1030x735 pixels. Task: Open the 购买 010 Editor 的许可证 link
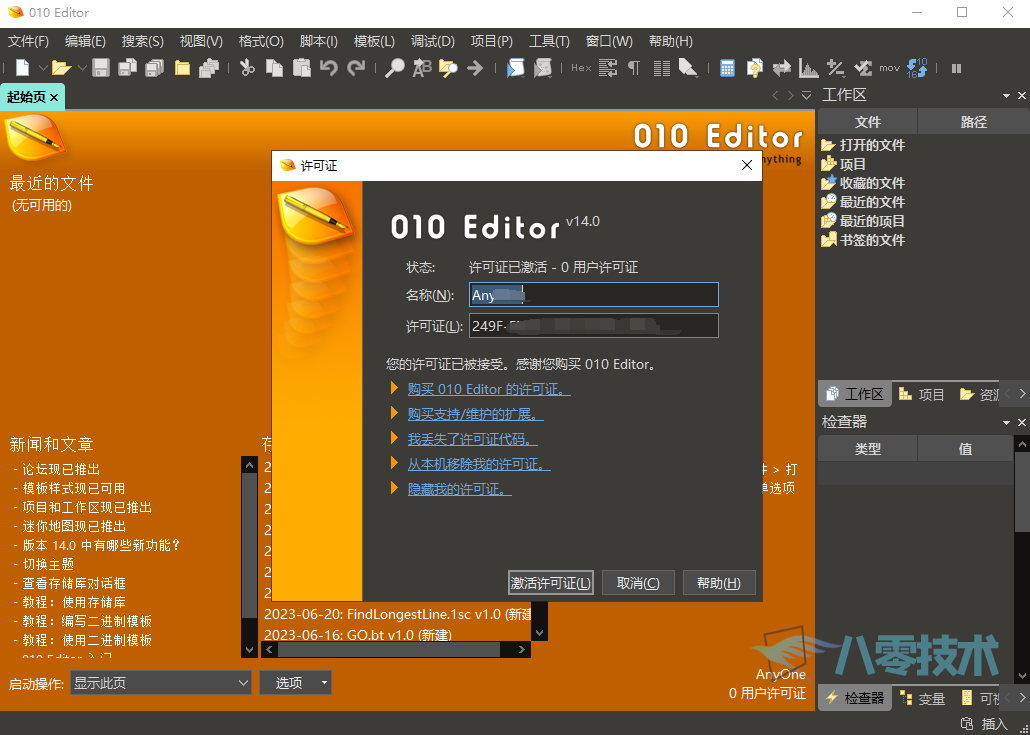pyautogui.click(x=489, y=389)
